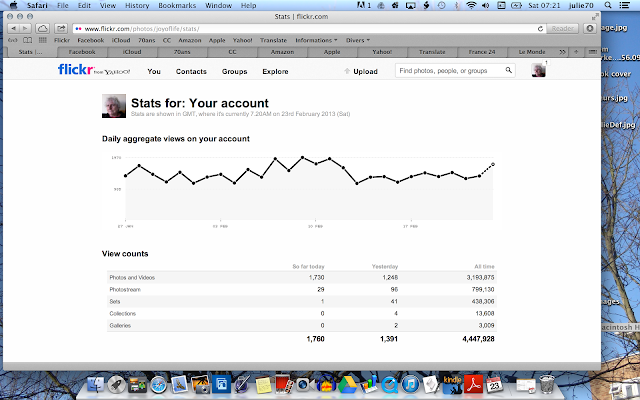Viewport: 640px width, 400px height.
Task: Open Notification Center icon in menu bar
Action: pyautogui.click(x=624, y=5)
